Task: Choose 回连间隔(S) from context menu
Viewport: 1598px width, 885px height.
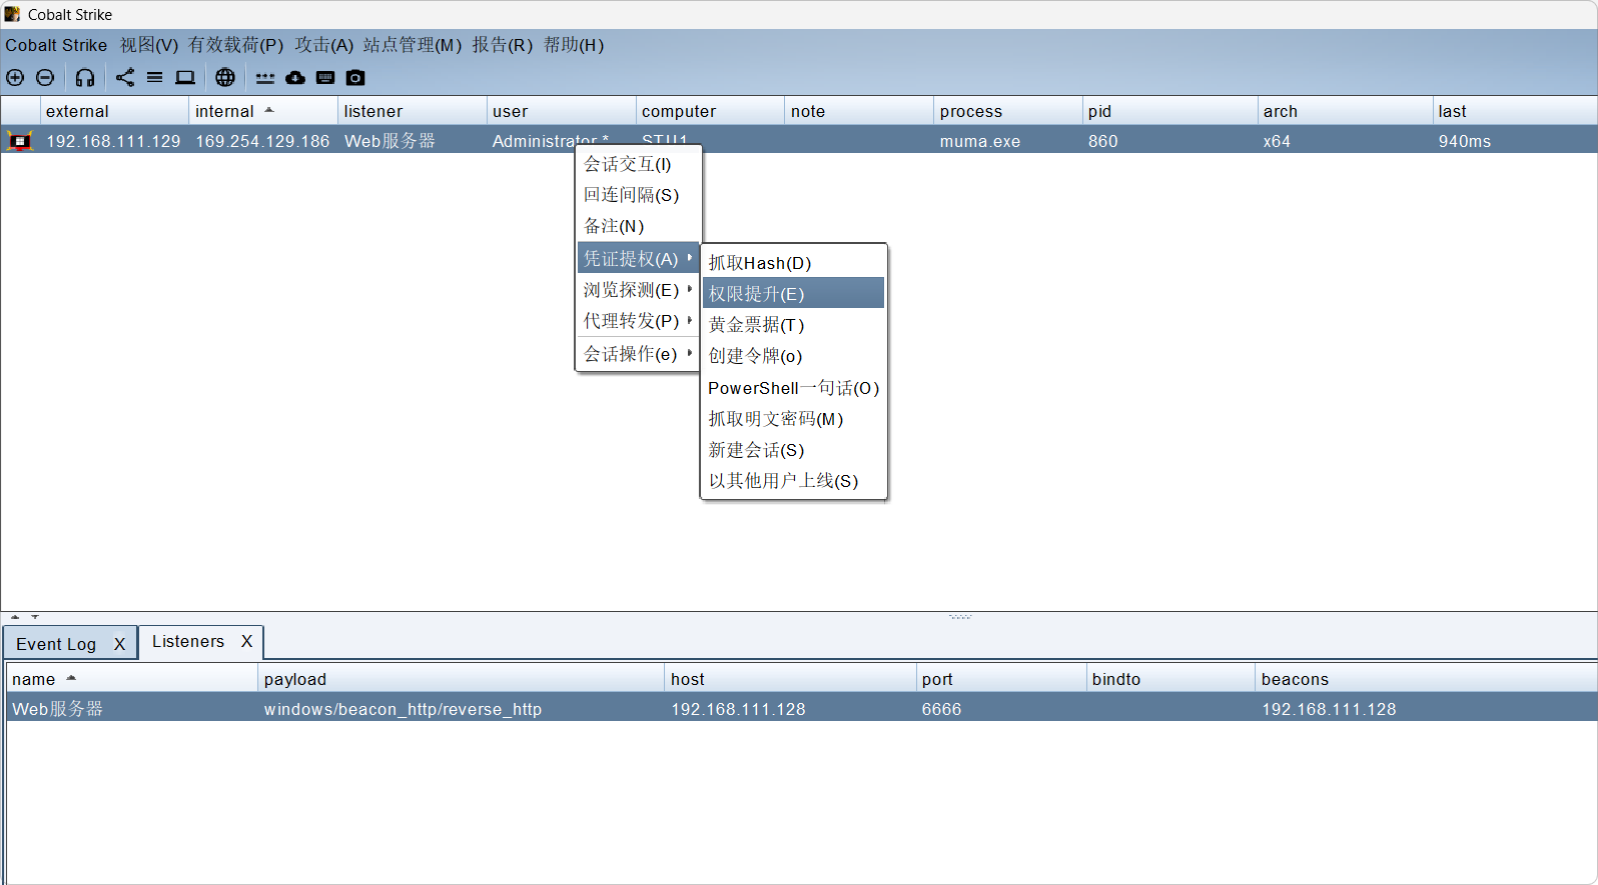Action: pyautogui.click(x=638, y=195)
